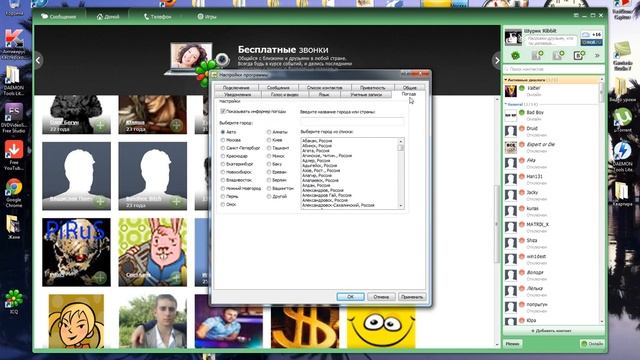The height and width of the screenshot is (360, 640).
Task: Open the Телефон section in top bar
Action: [158, 17]
